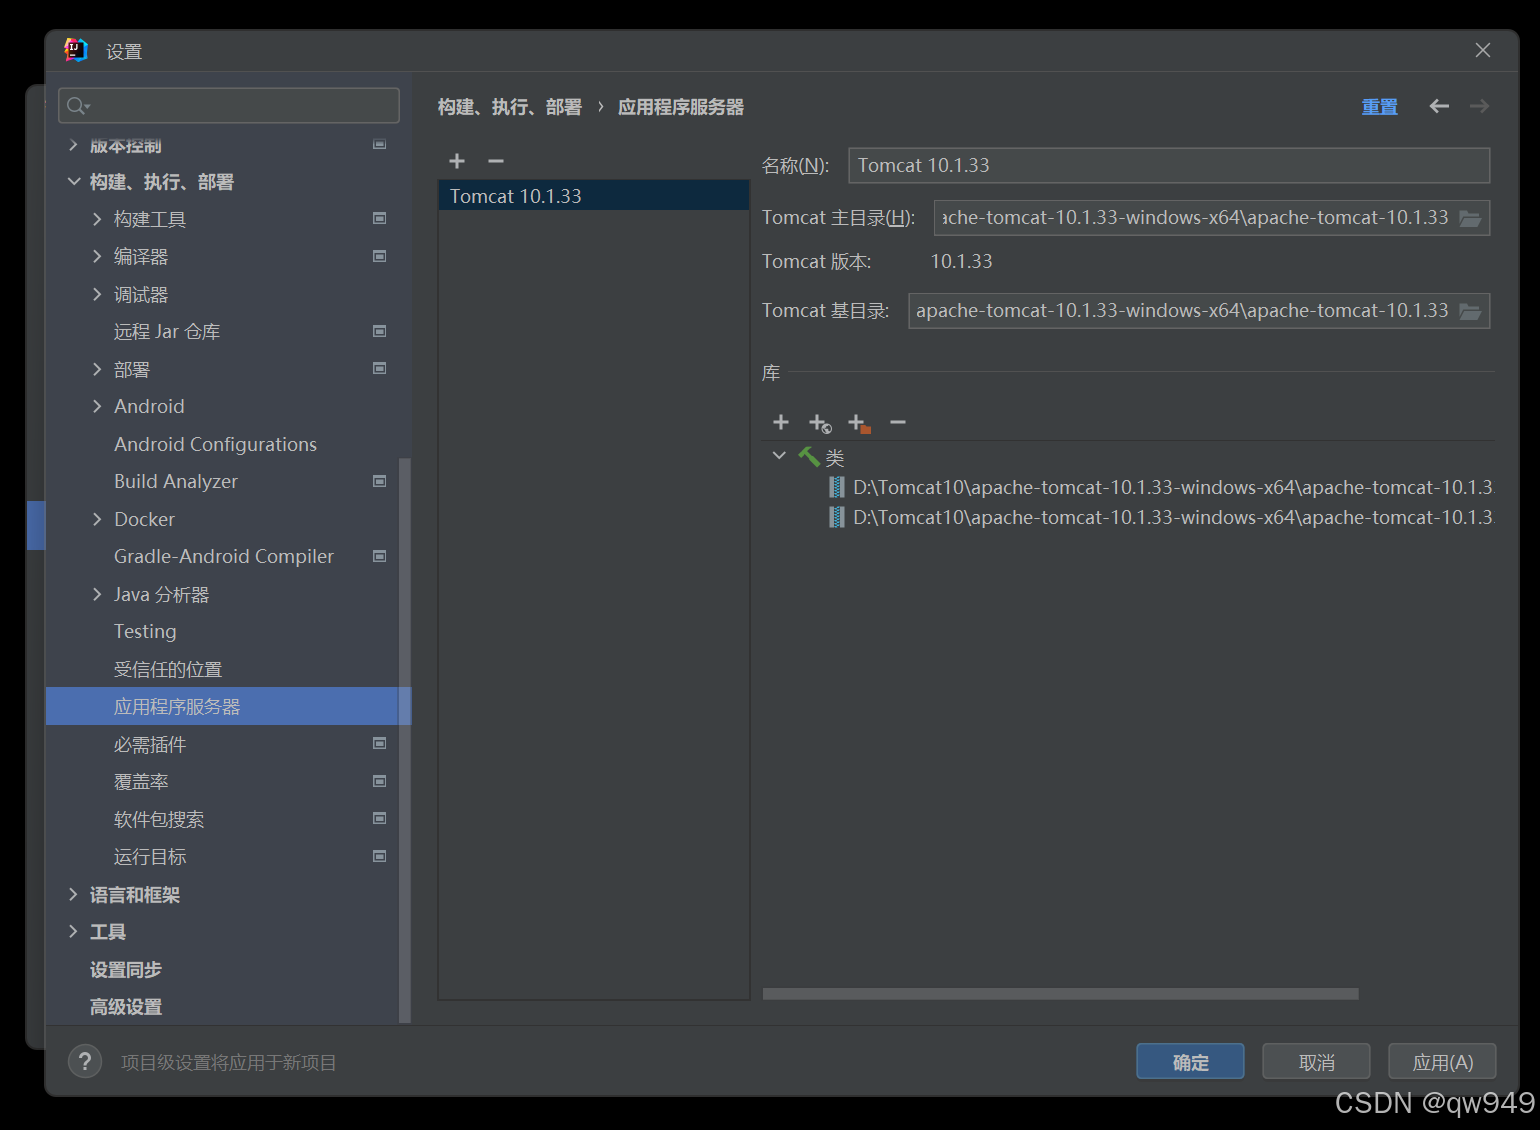1540x1130 pixels.
Task: Browse for Tomcat home directory folder
Action: pos(1470,218)
